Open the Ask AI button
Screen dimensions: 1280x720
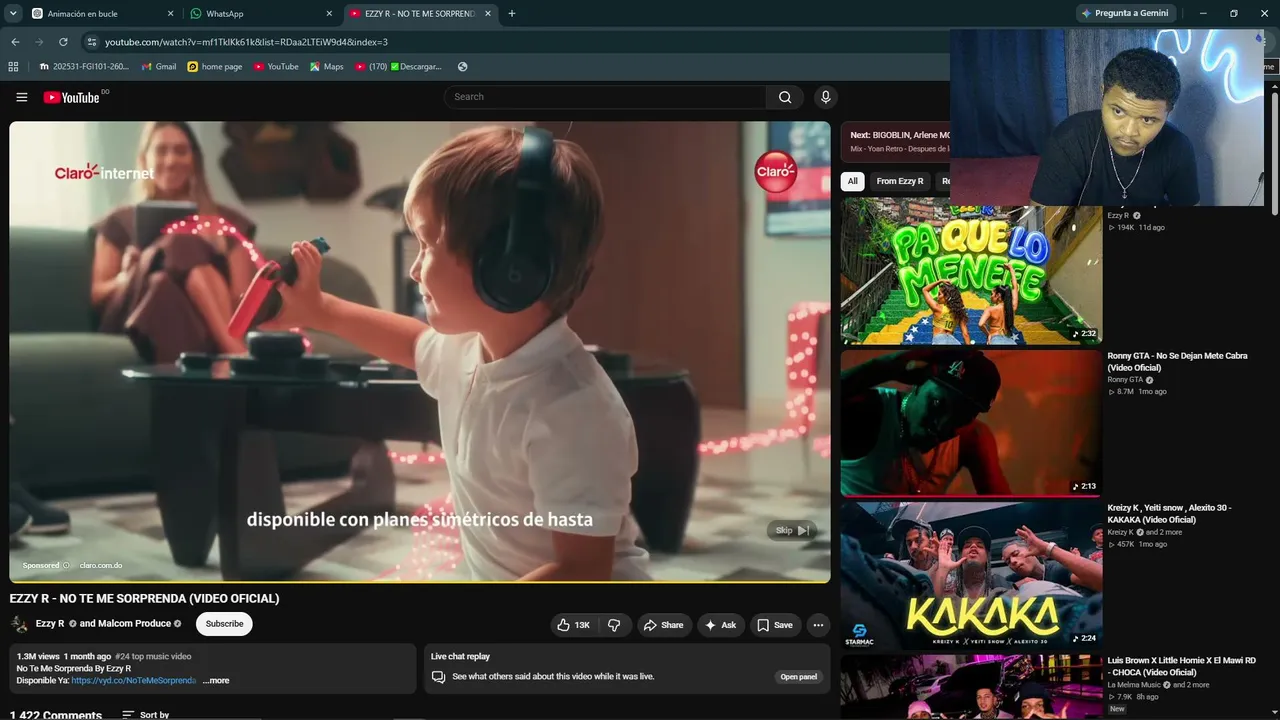tap(721, 625)
